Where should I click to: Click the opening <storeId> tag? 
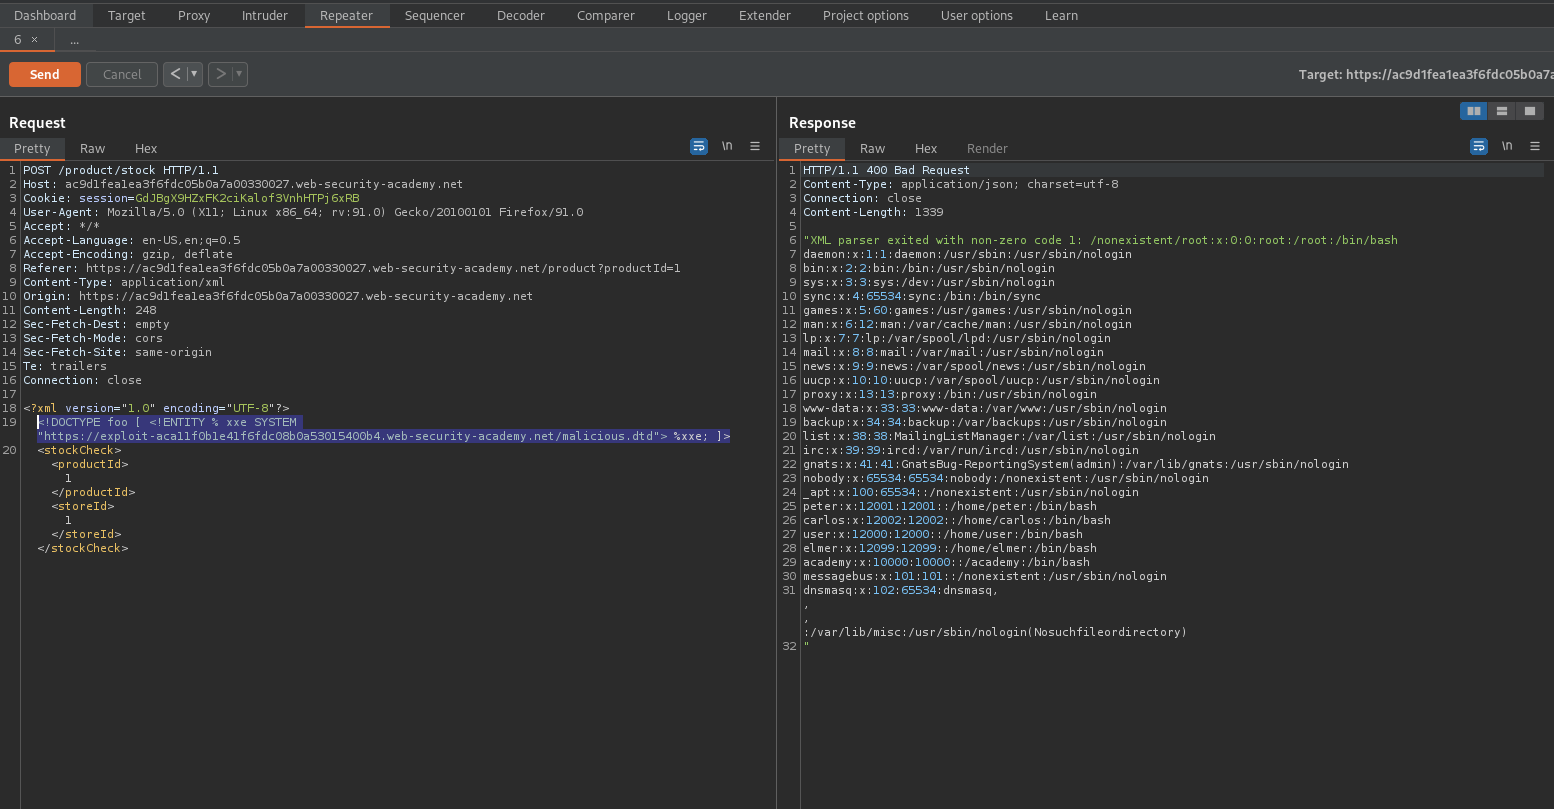tap(83, 506)
